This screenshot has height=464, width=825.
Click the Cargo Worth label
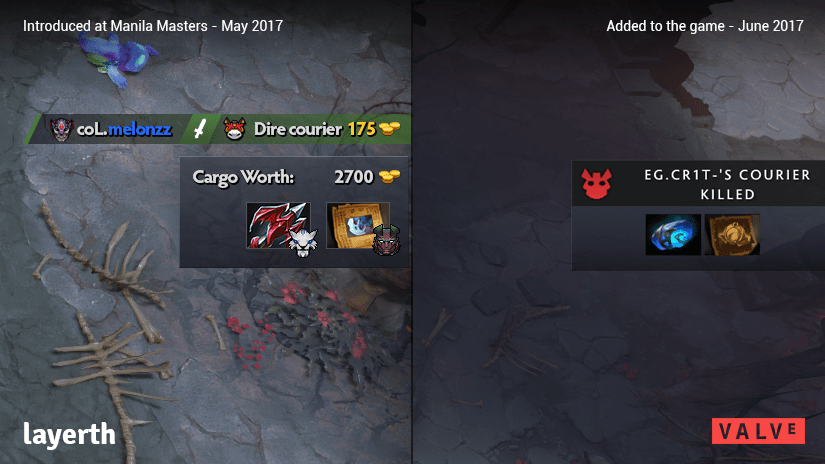[x=243, y=177]
